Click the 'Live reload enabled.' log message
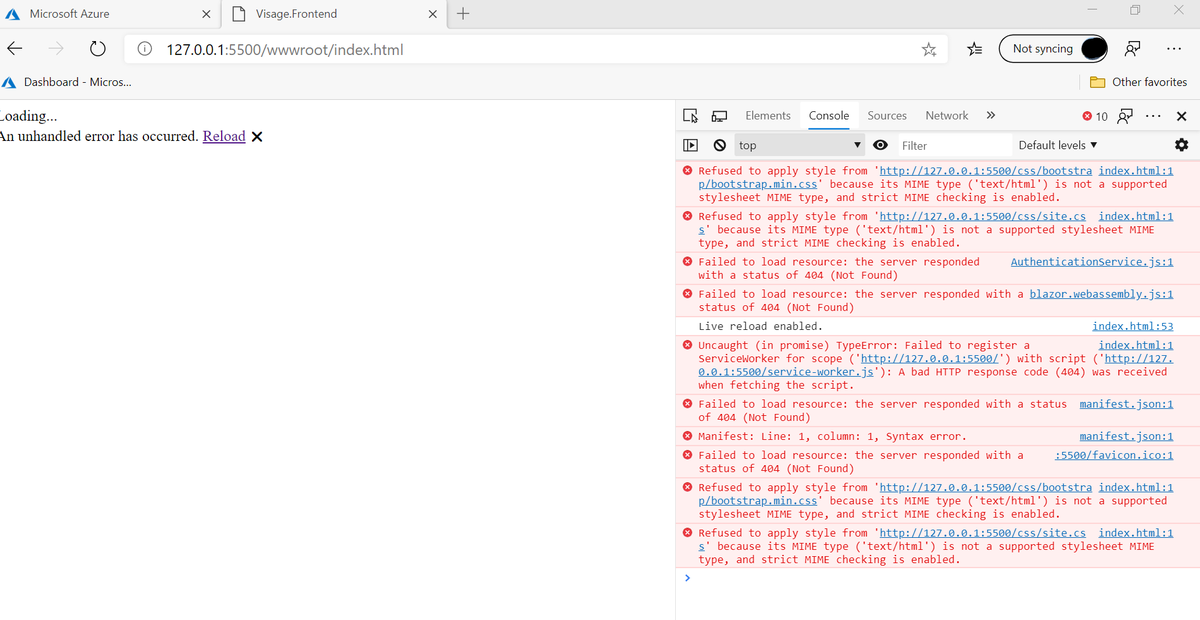Viewport: 1200px width, 620px height. pyautogui.click(x=761, y=326)
